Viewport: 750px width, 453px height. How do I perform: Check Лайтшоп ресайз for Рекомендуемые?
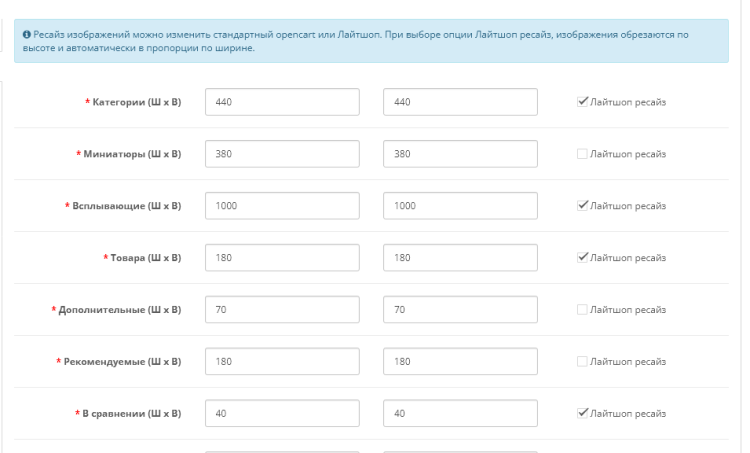[582, 361]
